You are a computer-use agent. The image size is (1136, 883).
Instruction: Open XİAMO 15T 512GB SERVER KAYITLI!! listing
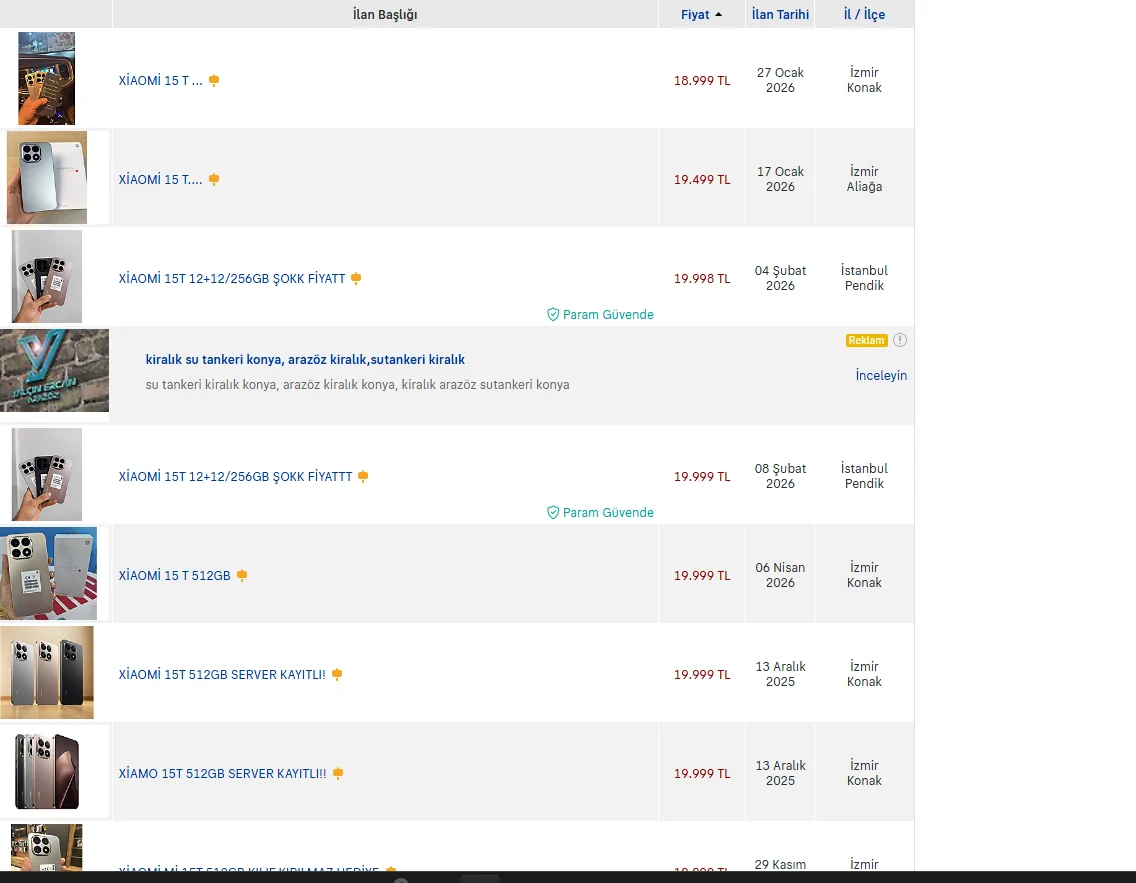[x=222, y=774]
